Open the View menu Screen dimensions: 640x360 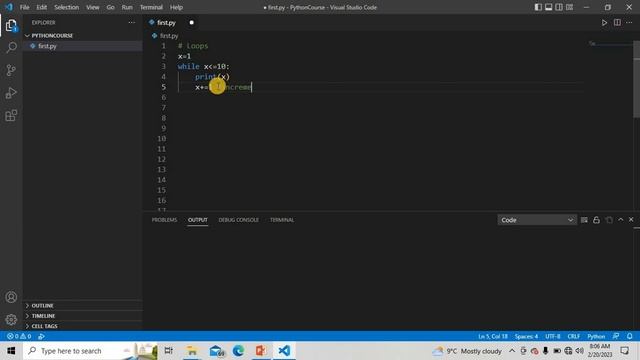point(93,7)
